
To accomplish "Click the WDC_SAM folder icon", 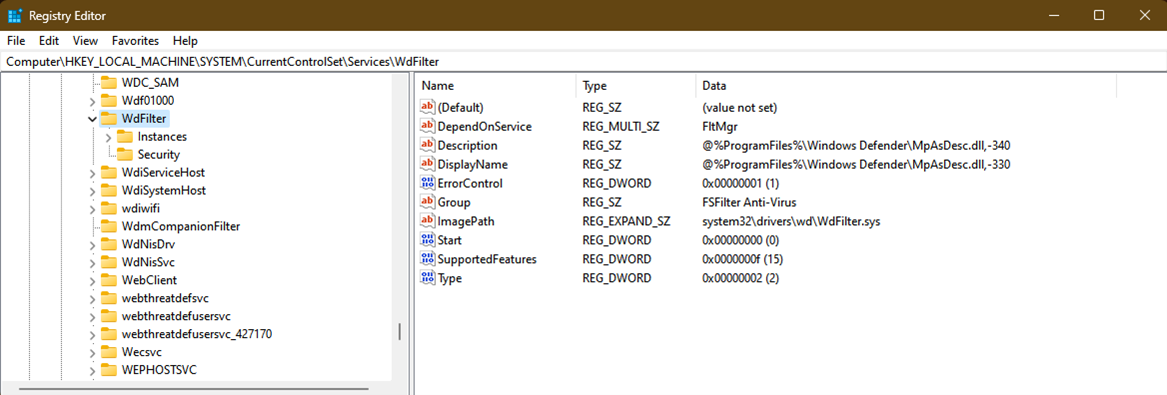I will [x=109, y=82].
